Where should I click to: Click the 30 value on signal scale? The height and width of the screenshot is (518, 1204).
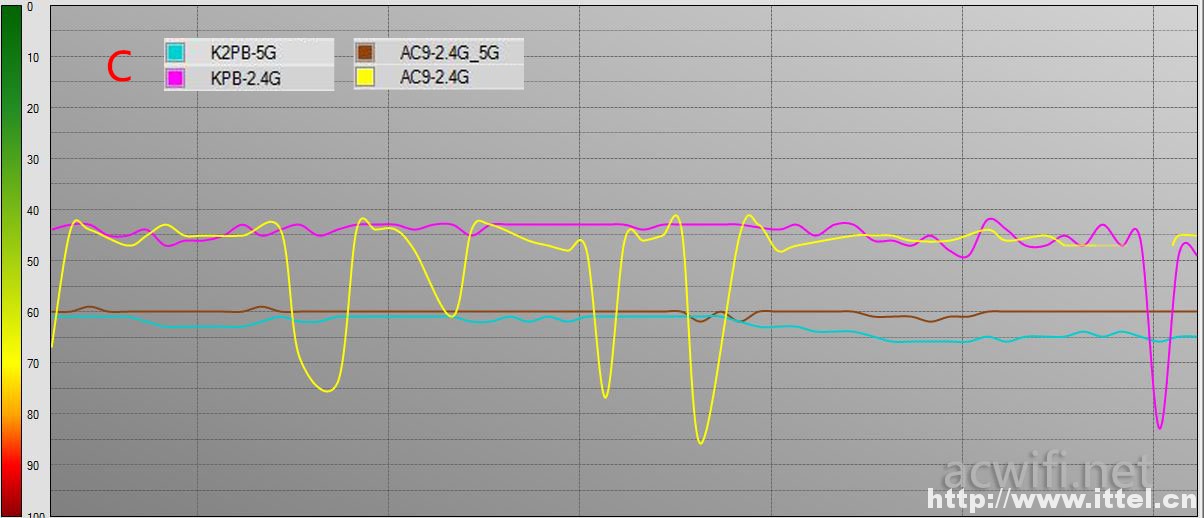click(x=33, y=159)
